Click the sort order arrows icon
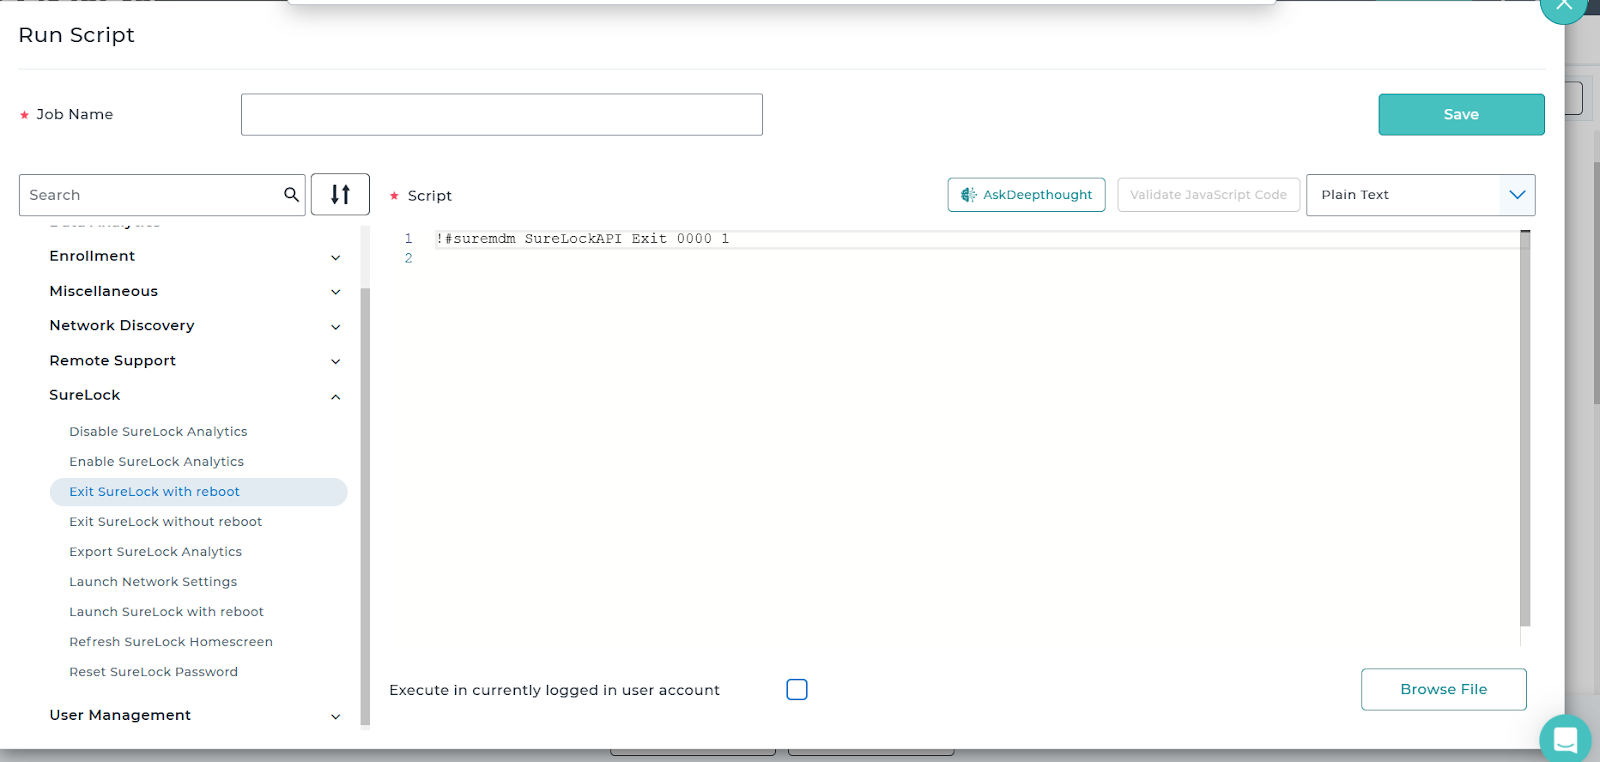The height and width of the screenshot is (762, 1600). click(x=340, y=195)
